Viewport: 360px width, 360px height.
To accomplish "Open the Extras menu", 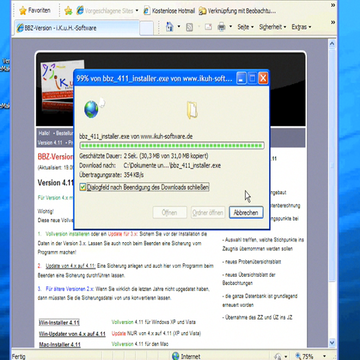I will (x=301, y=27).
